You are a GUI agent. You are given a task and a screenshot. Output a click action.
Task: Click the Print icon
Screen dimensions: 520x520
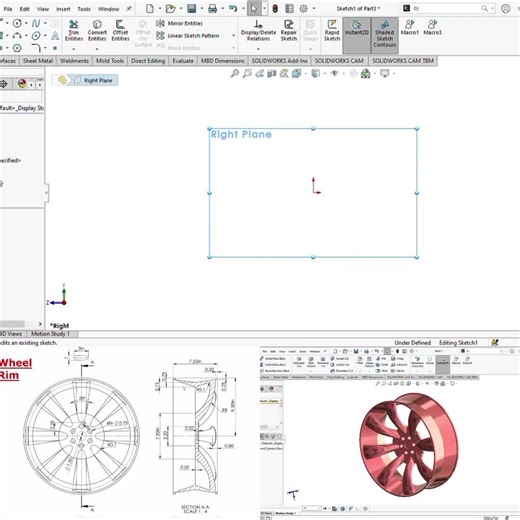click(x=212, y=9)
